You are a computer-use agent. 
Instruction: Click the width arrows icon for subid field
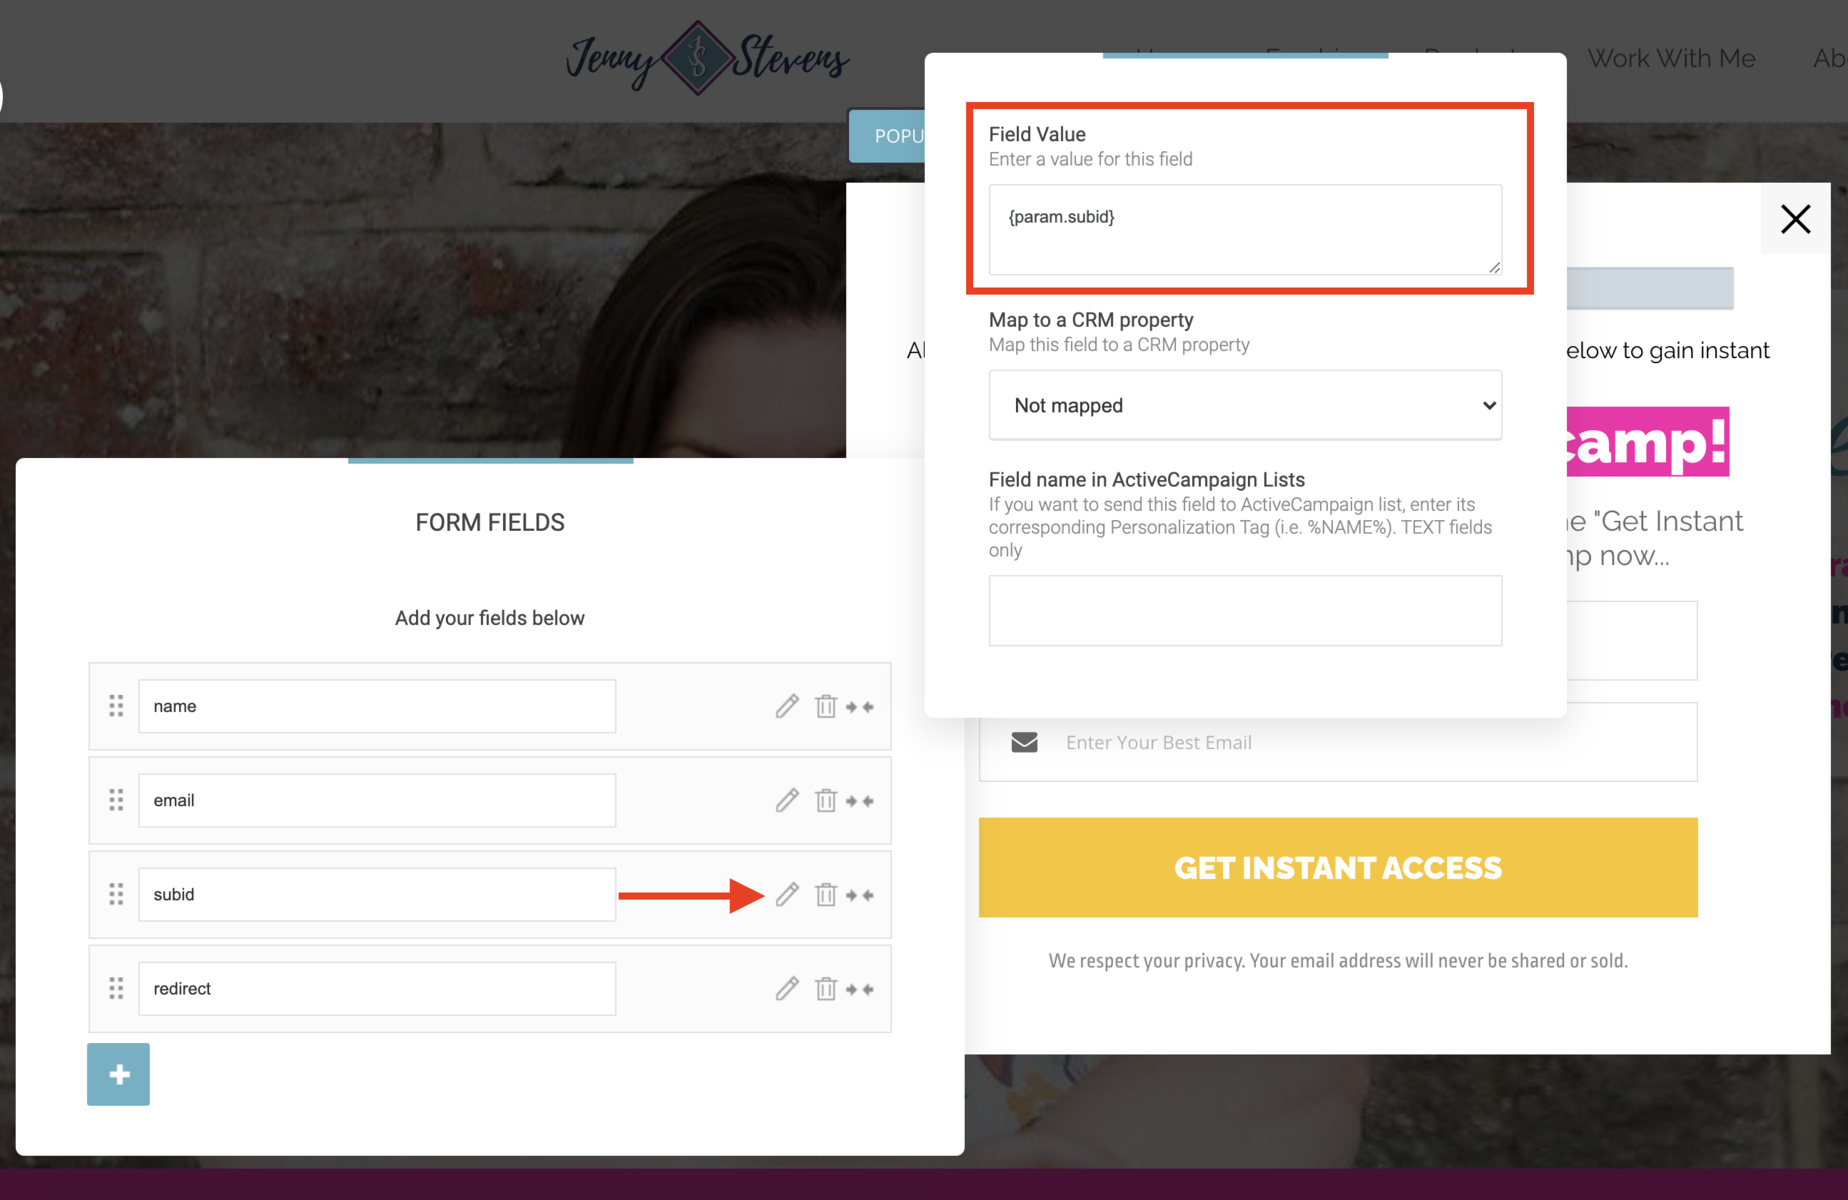click(x=860, y=895)
